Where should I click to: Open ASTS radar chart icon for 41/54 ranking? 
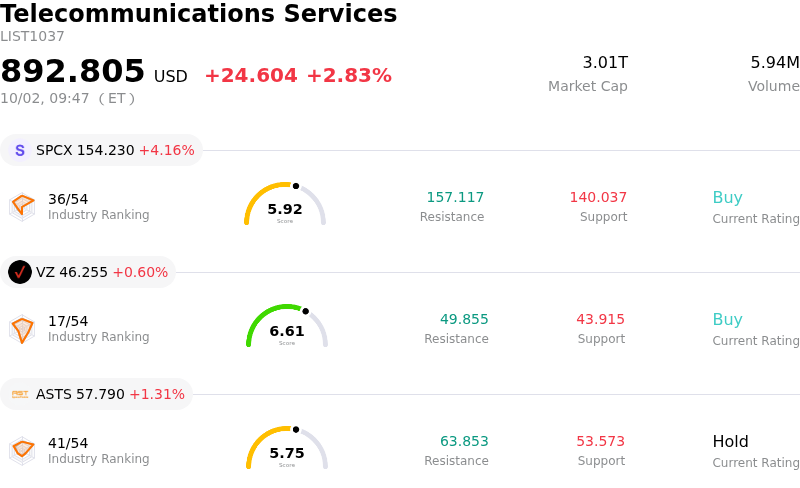22,451
